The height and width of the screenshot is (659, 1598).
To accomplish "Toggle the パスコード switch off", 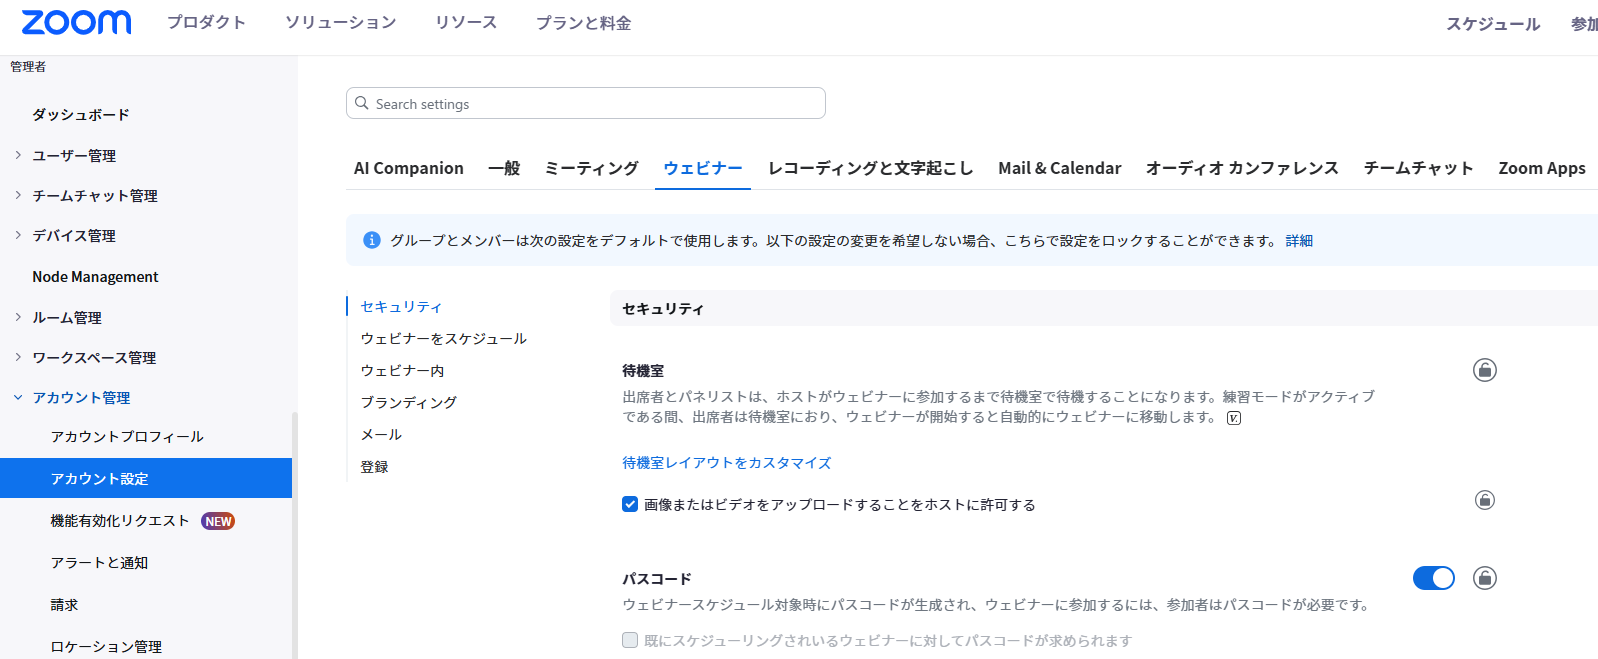I will [x=1434, y=578].
